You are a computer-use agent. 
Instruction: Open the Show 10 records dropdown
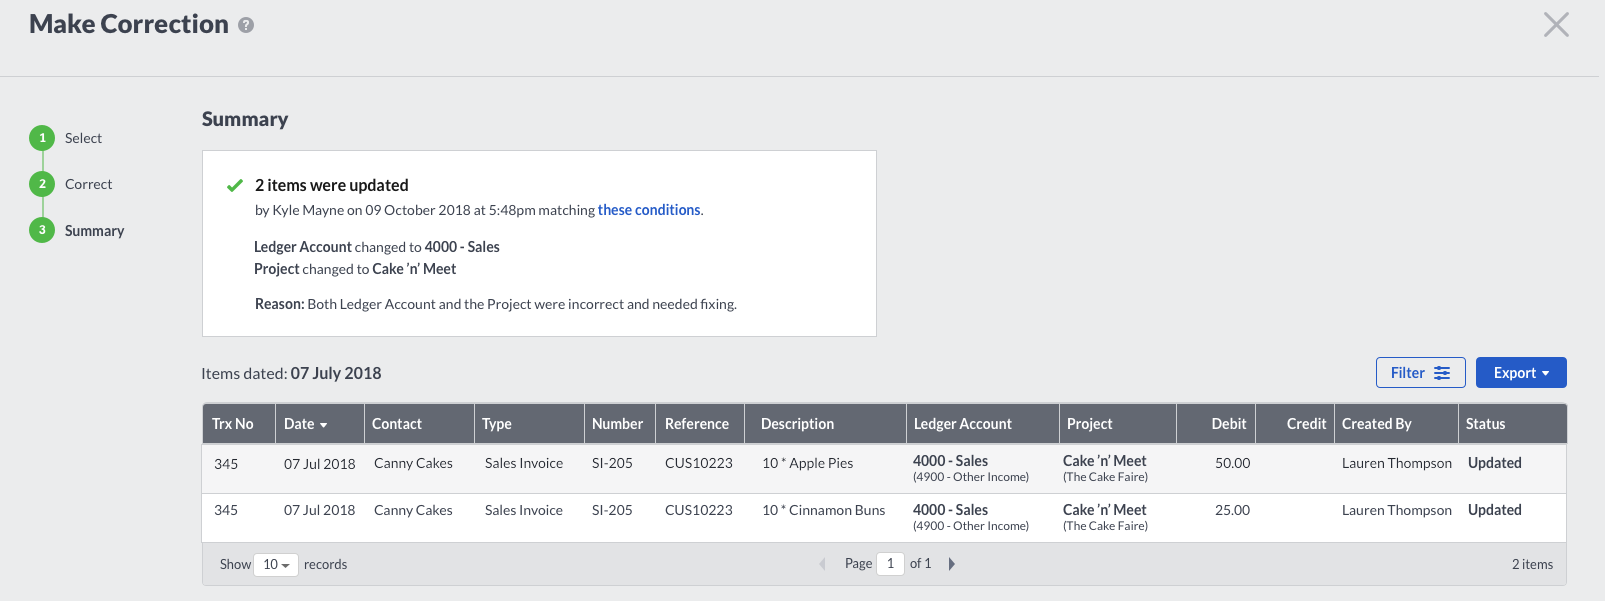pyautogui.click(x=275, y=565)
